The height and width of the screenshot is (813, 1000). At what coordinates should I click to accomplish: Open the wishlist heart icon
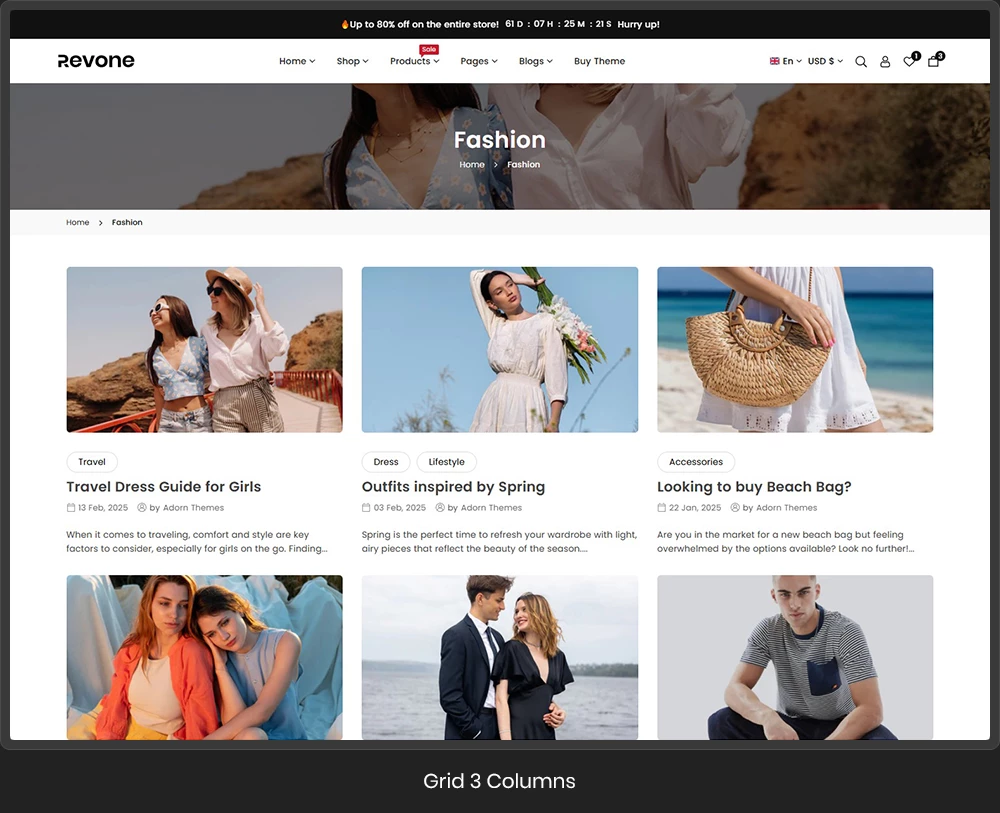pos(909,61)
